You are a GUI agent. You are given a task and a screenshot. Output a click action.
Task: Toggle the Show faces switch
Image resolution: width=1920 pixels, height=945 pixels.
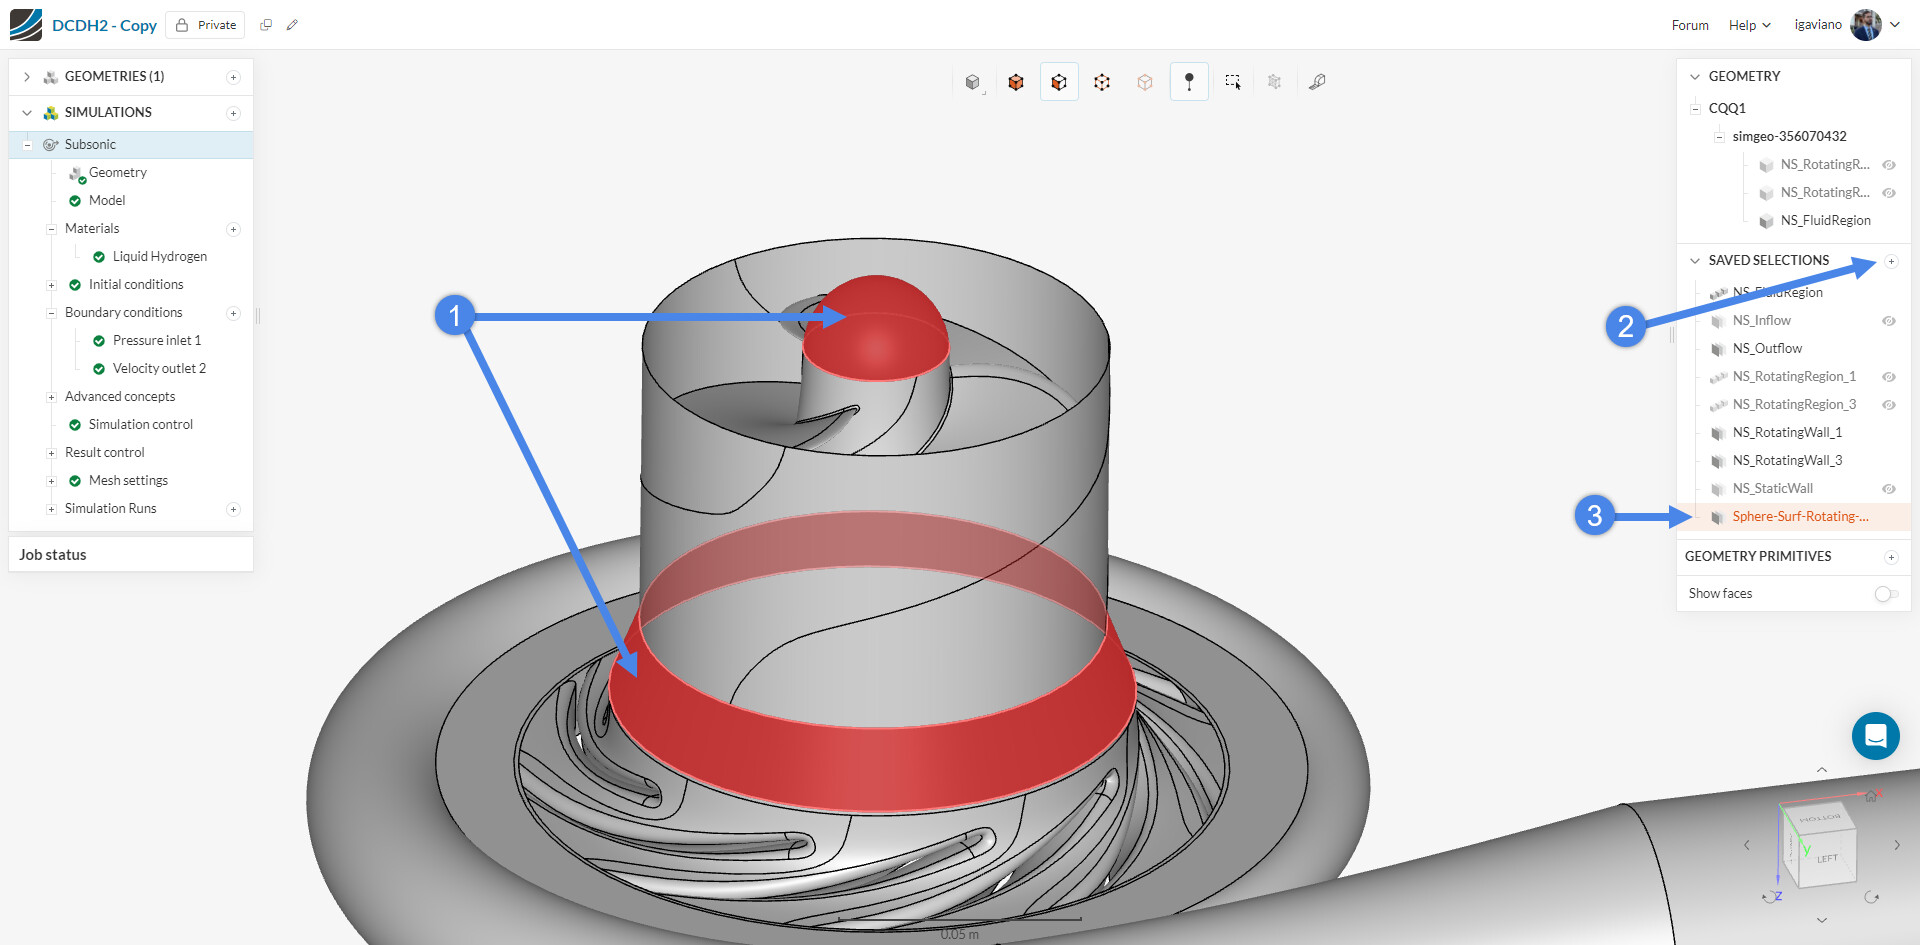click(x=1886, y=593)
